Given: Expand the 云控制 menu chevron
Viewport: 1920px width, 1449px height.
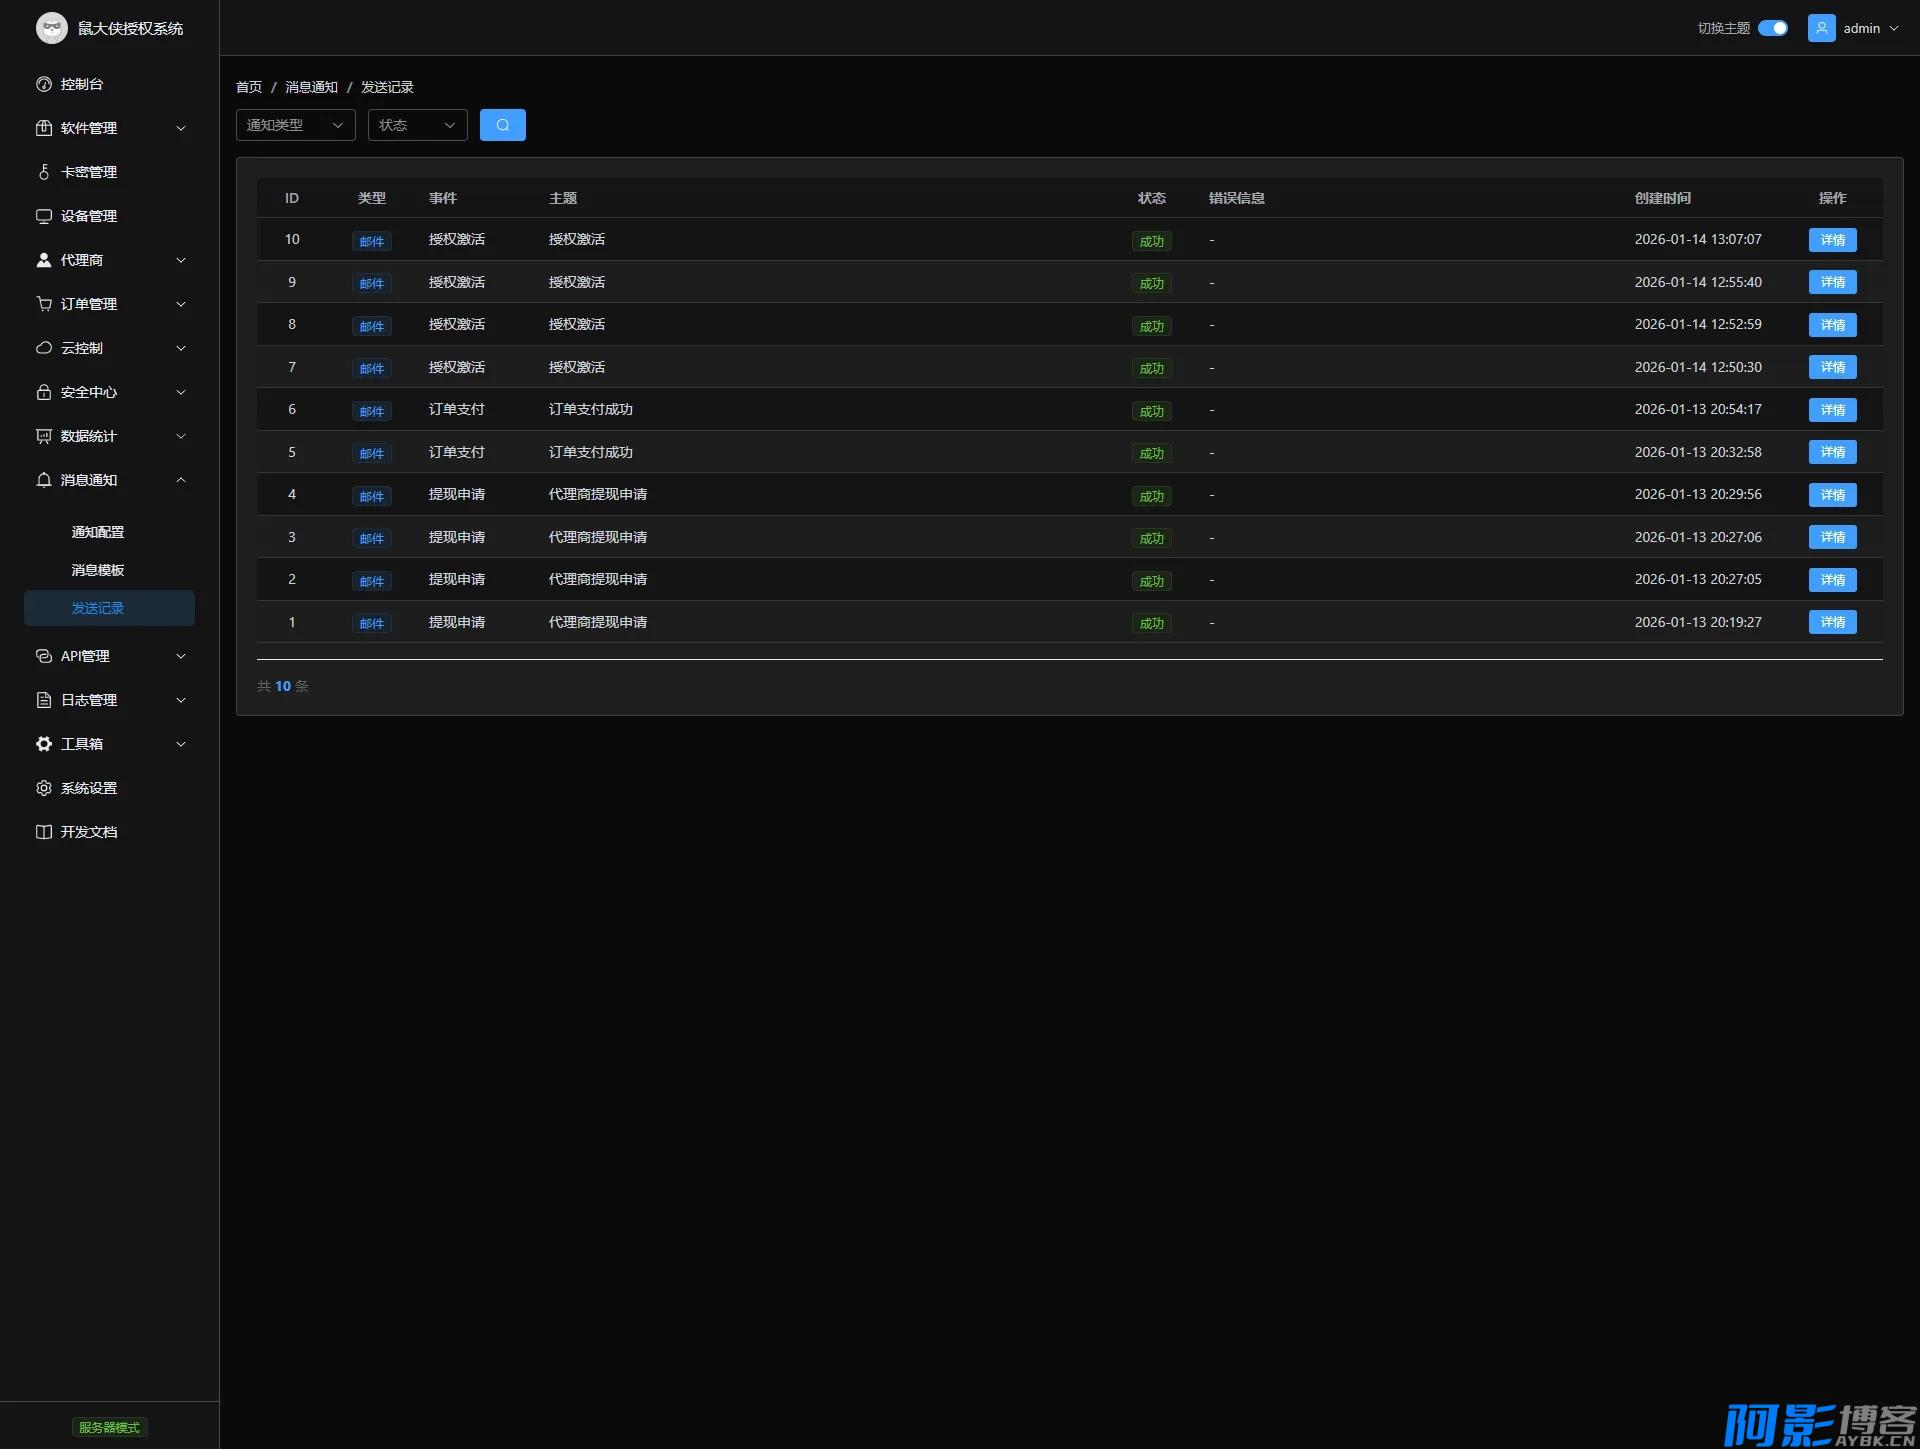Looking at the screenshot, I should pos(181,348).
